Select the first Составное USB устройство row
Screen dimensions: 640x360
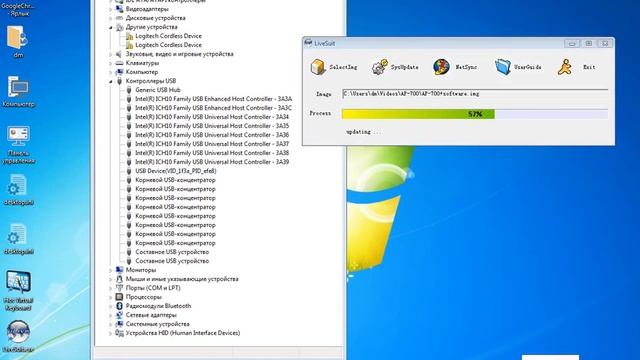click(x=172, y=252)
